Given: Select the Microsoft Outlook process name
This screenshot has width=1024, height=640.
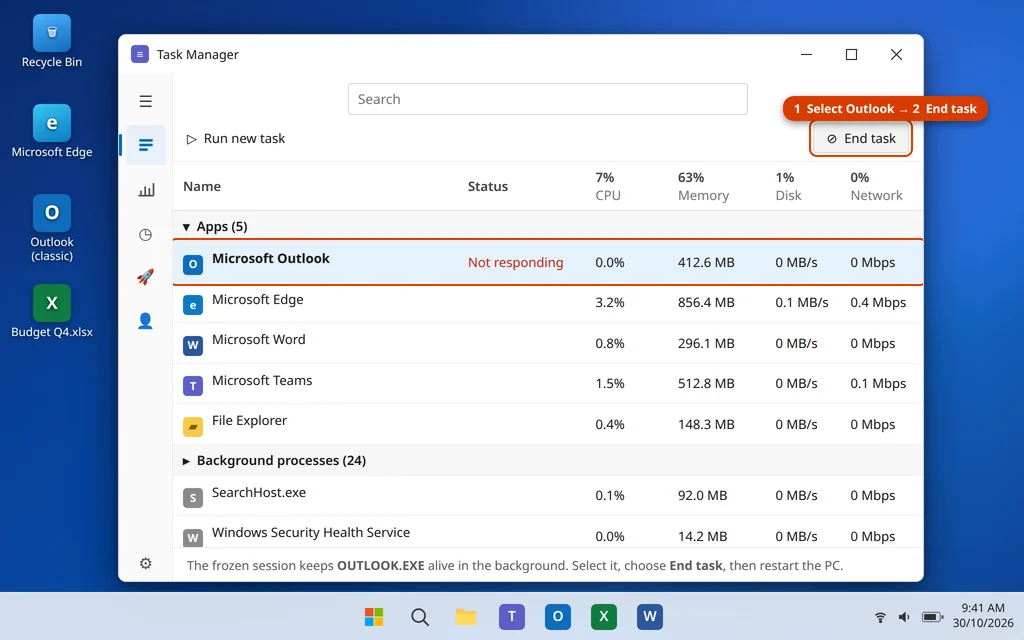Looking at the screenshot, I should pyautogui.click(x=270, y=259).
